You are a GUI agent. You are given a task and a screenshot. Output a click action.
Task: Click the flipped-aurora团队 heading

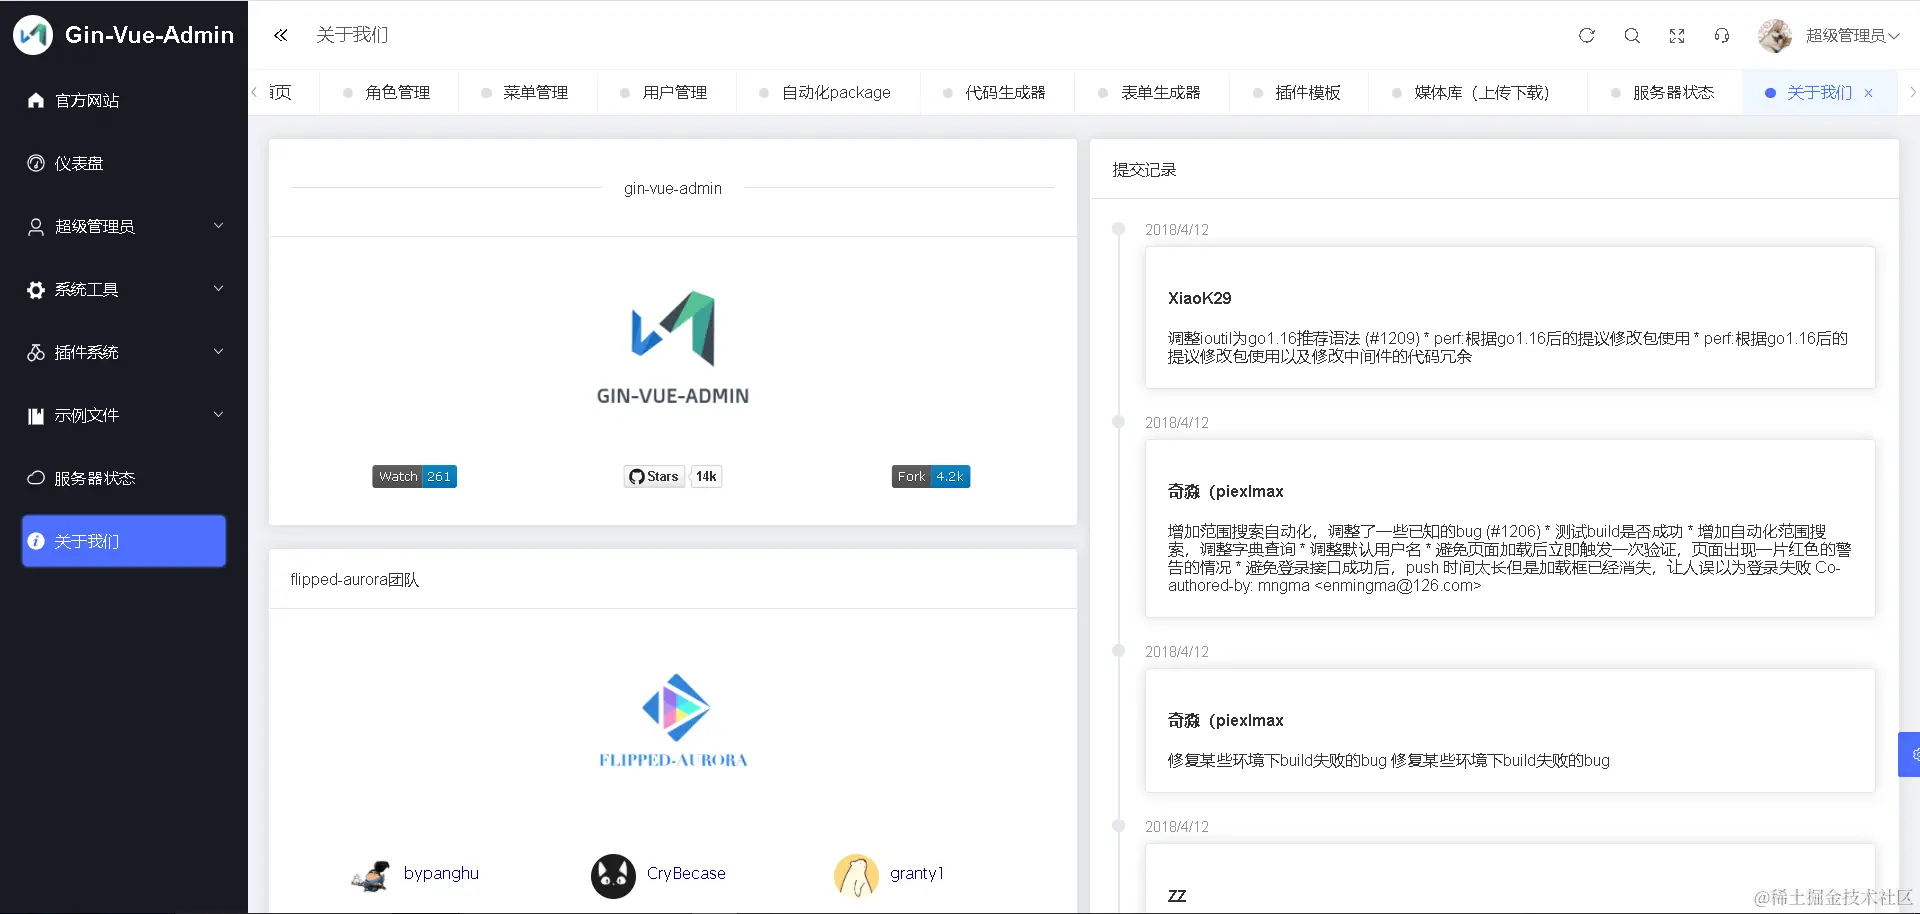coord(355,580)
